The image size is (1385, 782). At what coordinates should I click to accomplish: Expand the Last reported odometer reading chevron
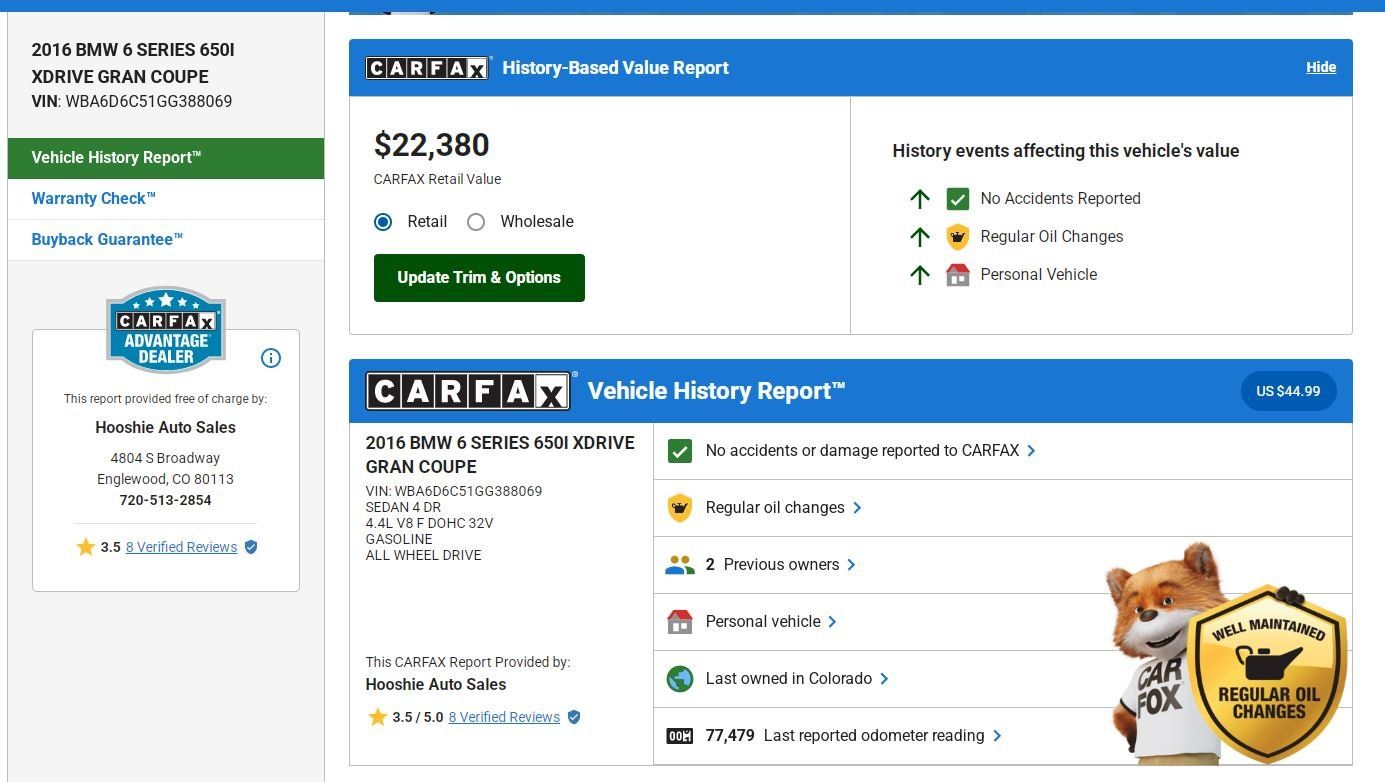[x=997, y=736]
